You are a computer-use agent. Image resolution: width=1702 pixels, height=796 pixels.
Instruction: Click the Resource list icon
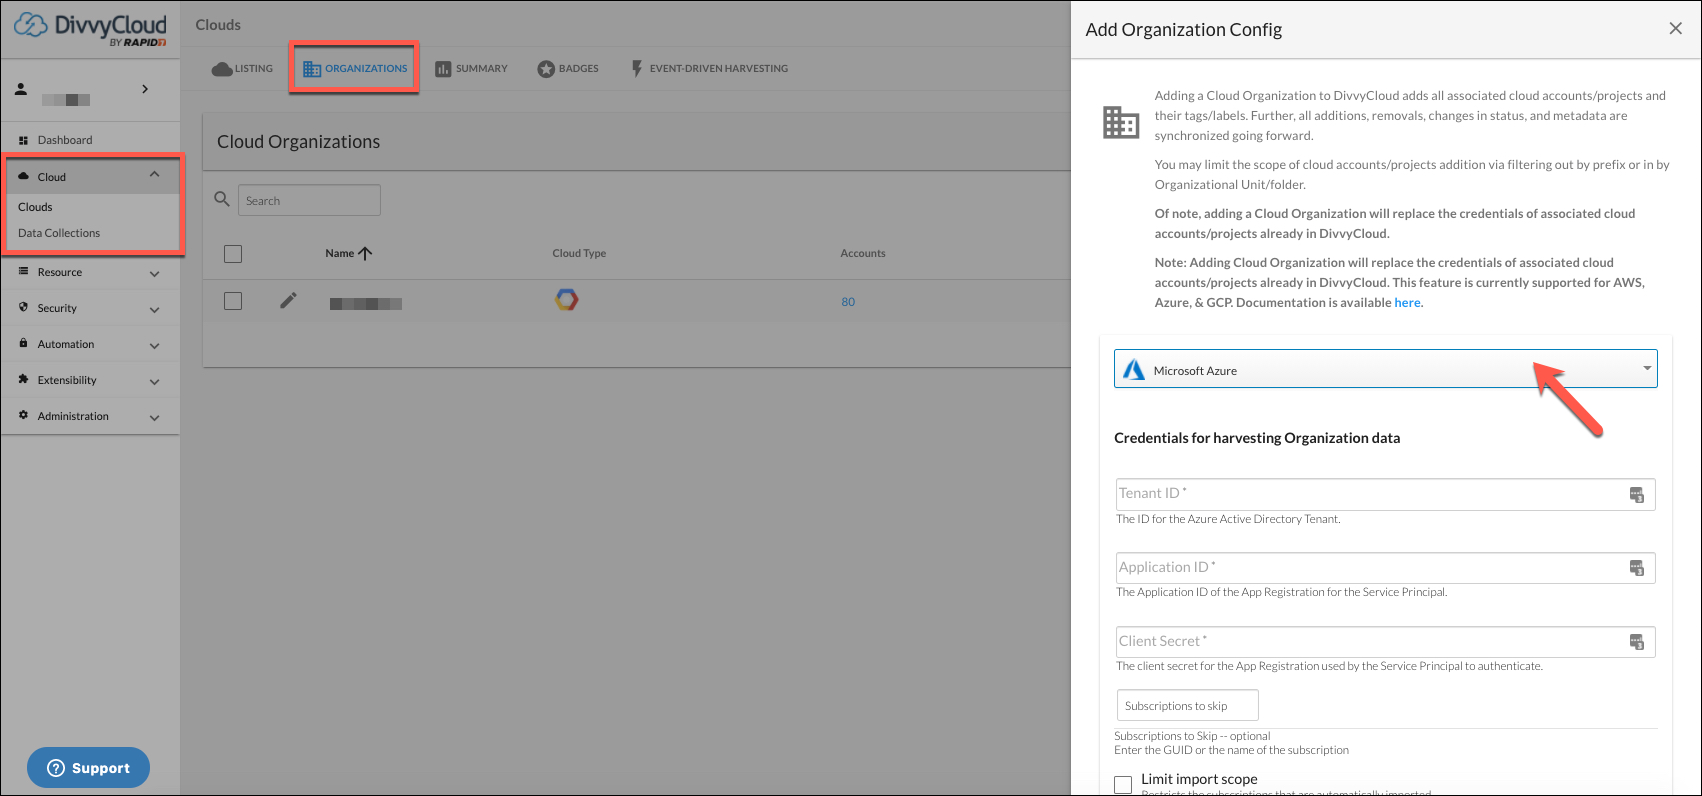[x=23, y=271]
